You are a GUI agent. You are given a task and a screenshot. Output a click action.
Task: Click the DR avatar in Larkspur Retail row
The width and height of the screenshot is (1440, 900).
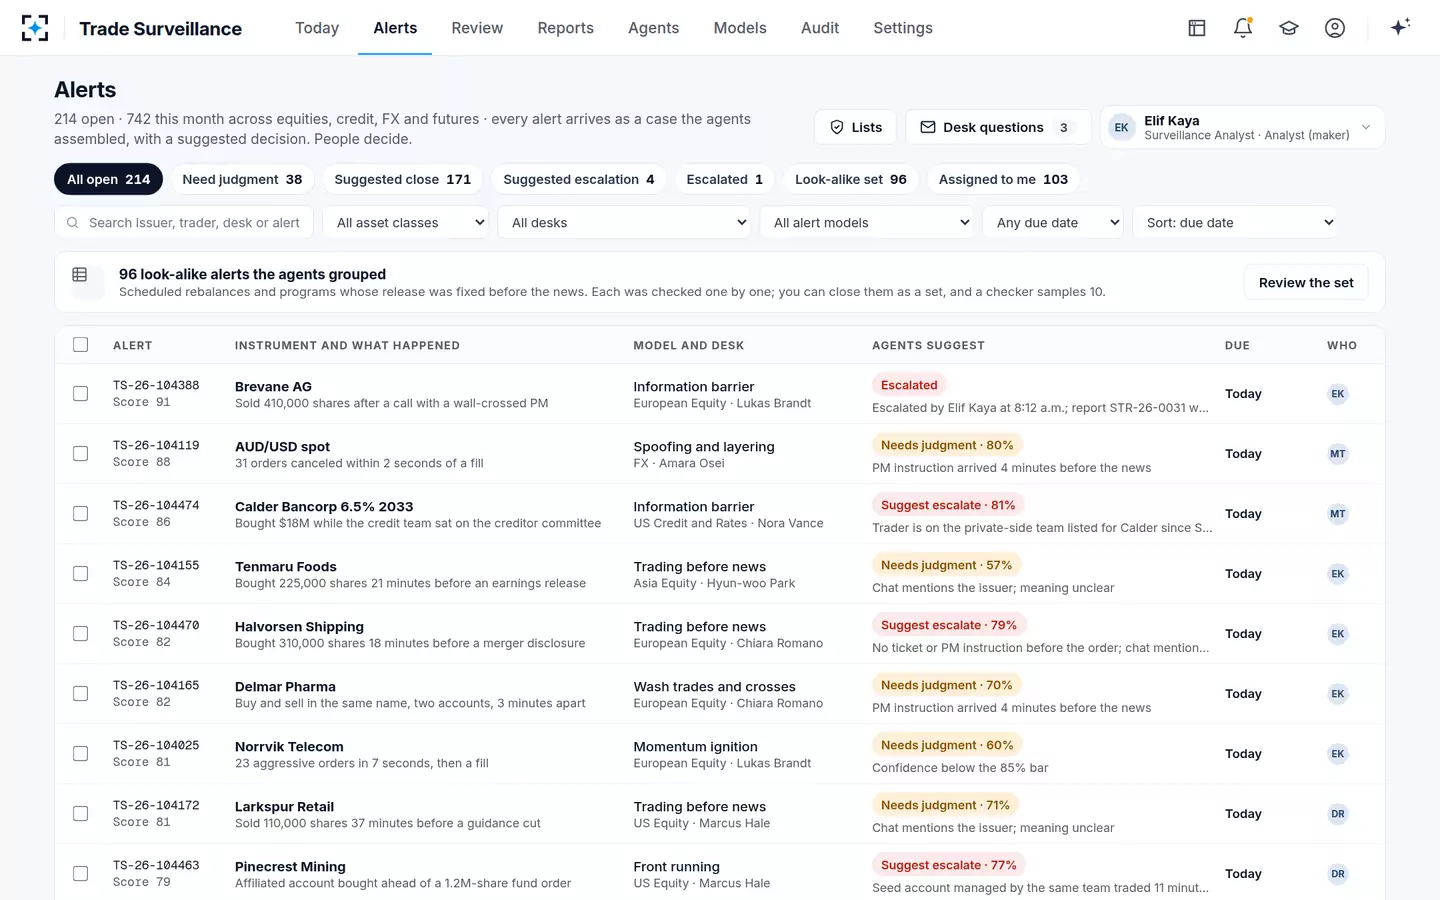click(x=1338, y=814)
